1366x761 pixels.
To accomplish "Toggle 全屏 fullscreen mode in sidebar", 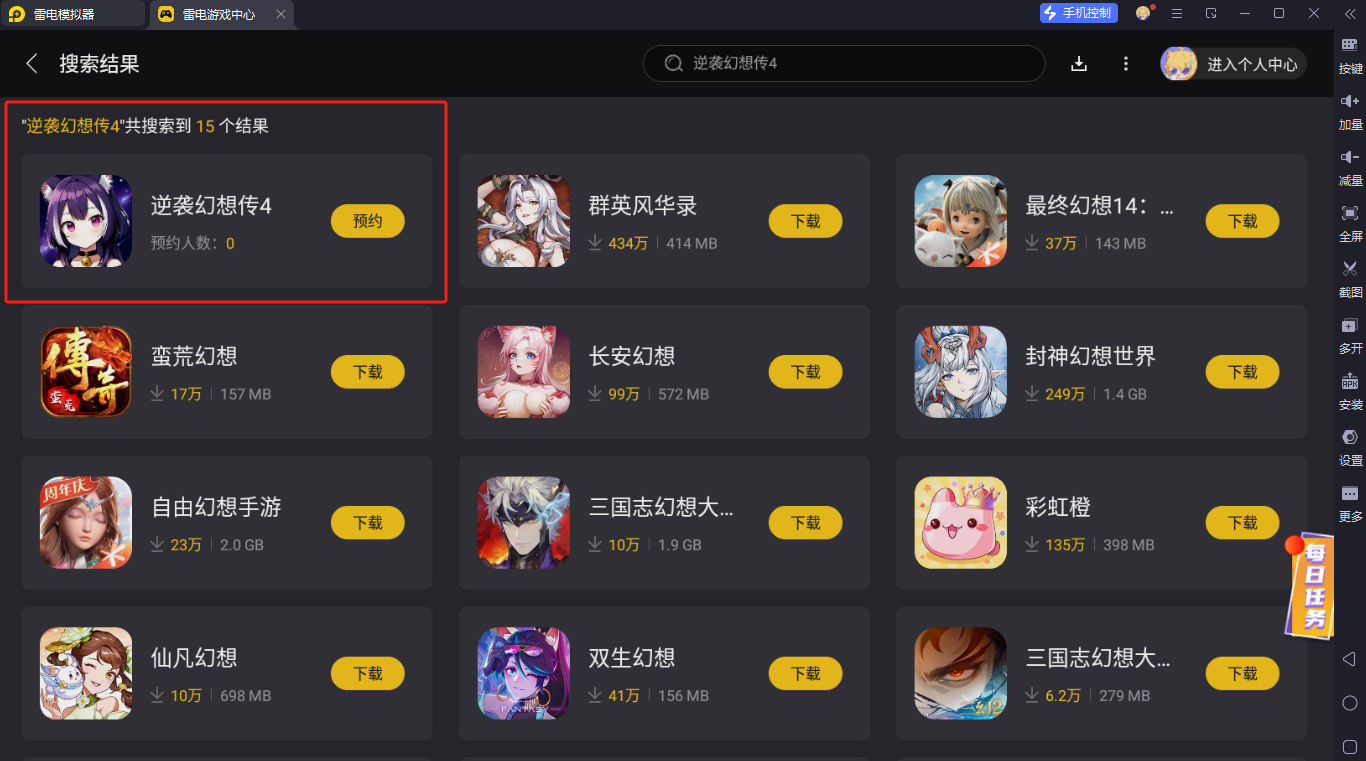I will point(1350,223).
